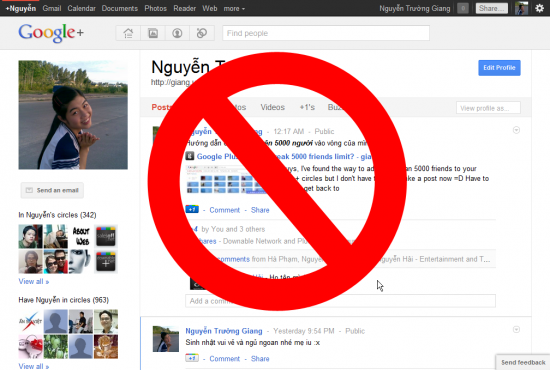This screenshot has height=370, width=550.
Task: Open Gmail from the top bar
Action: click(x=52, y=8)
